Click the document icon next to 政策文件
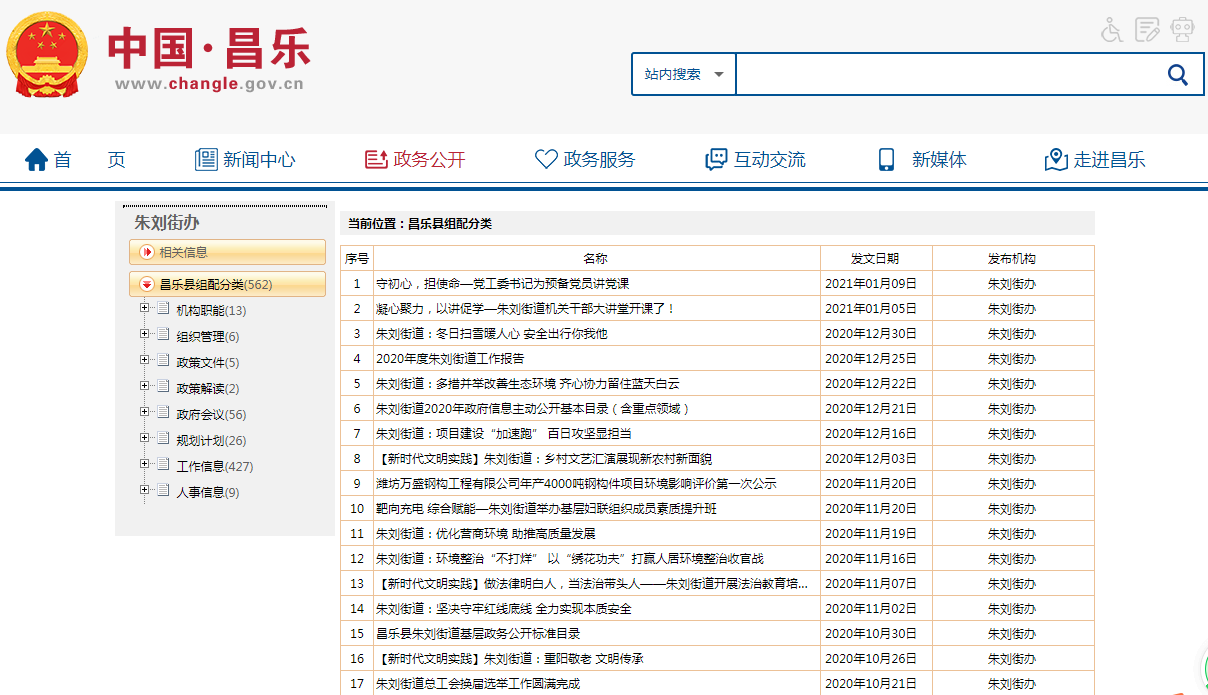The width and height of the screenshot is (1208, 695). pos(163,360)
